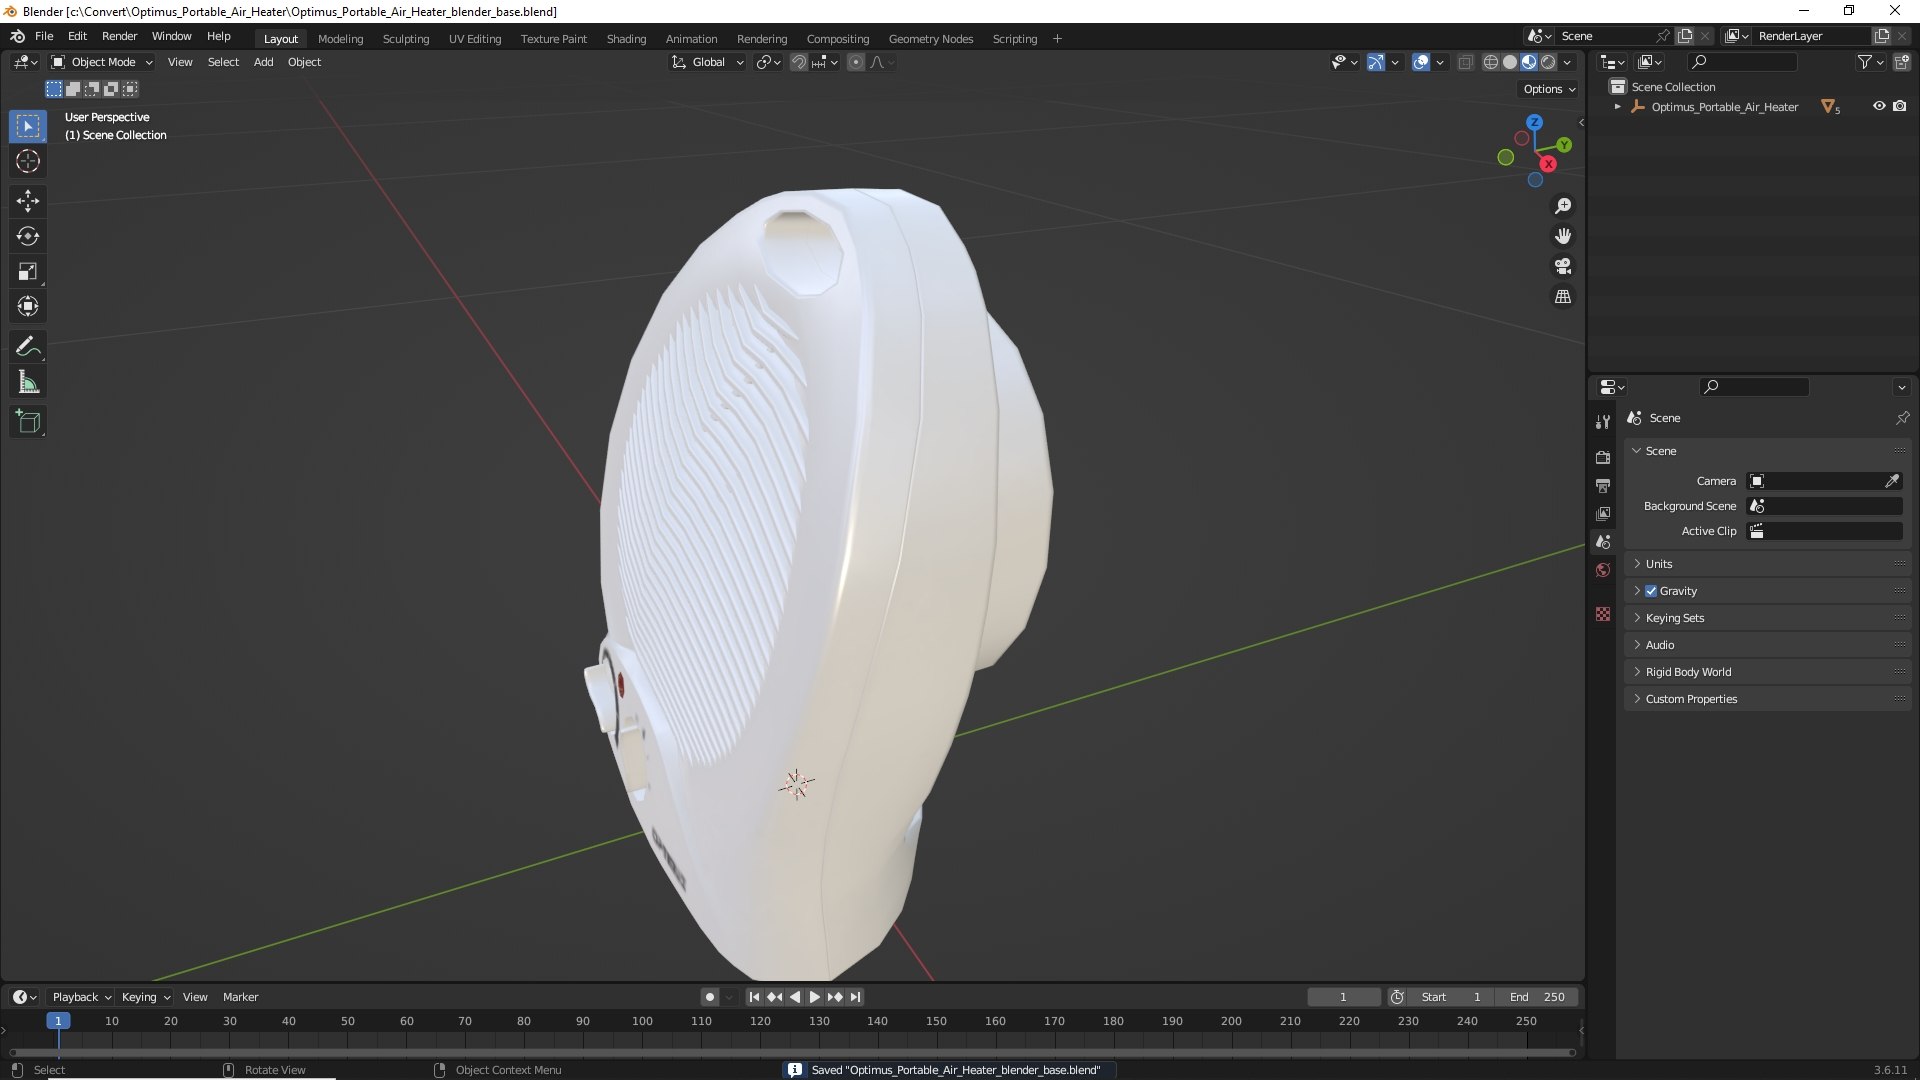Toggle proportional editing in header
The image size is (1920, 1080).
tap(856, 62)
